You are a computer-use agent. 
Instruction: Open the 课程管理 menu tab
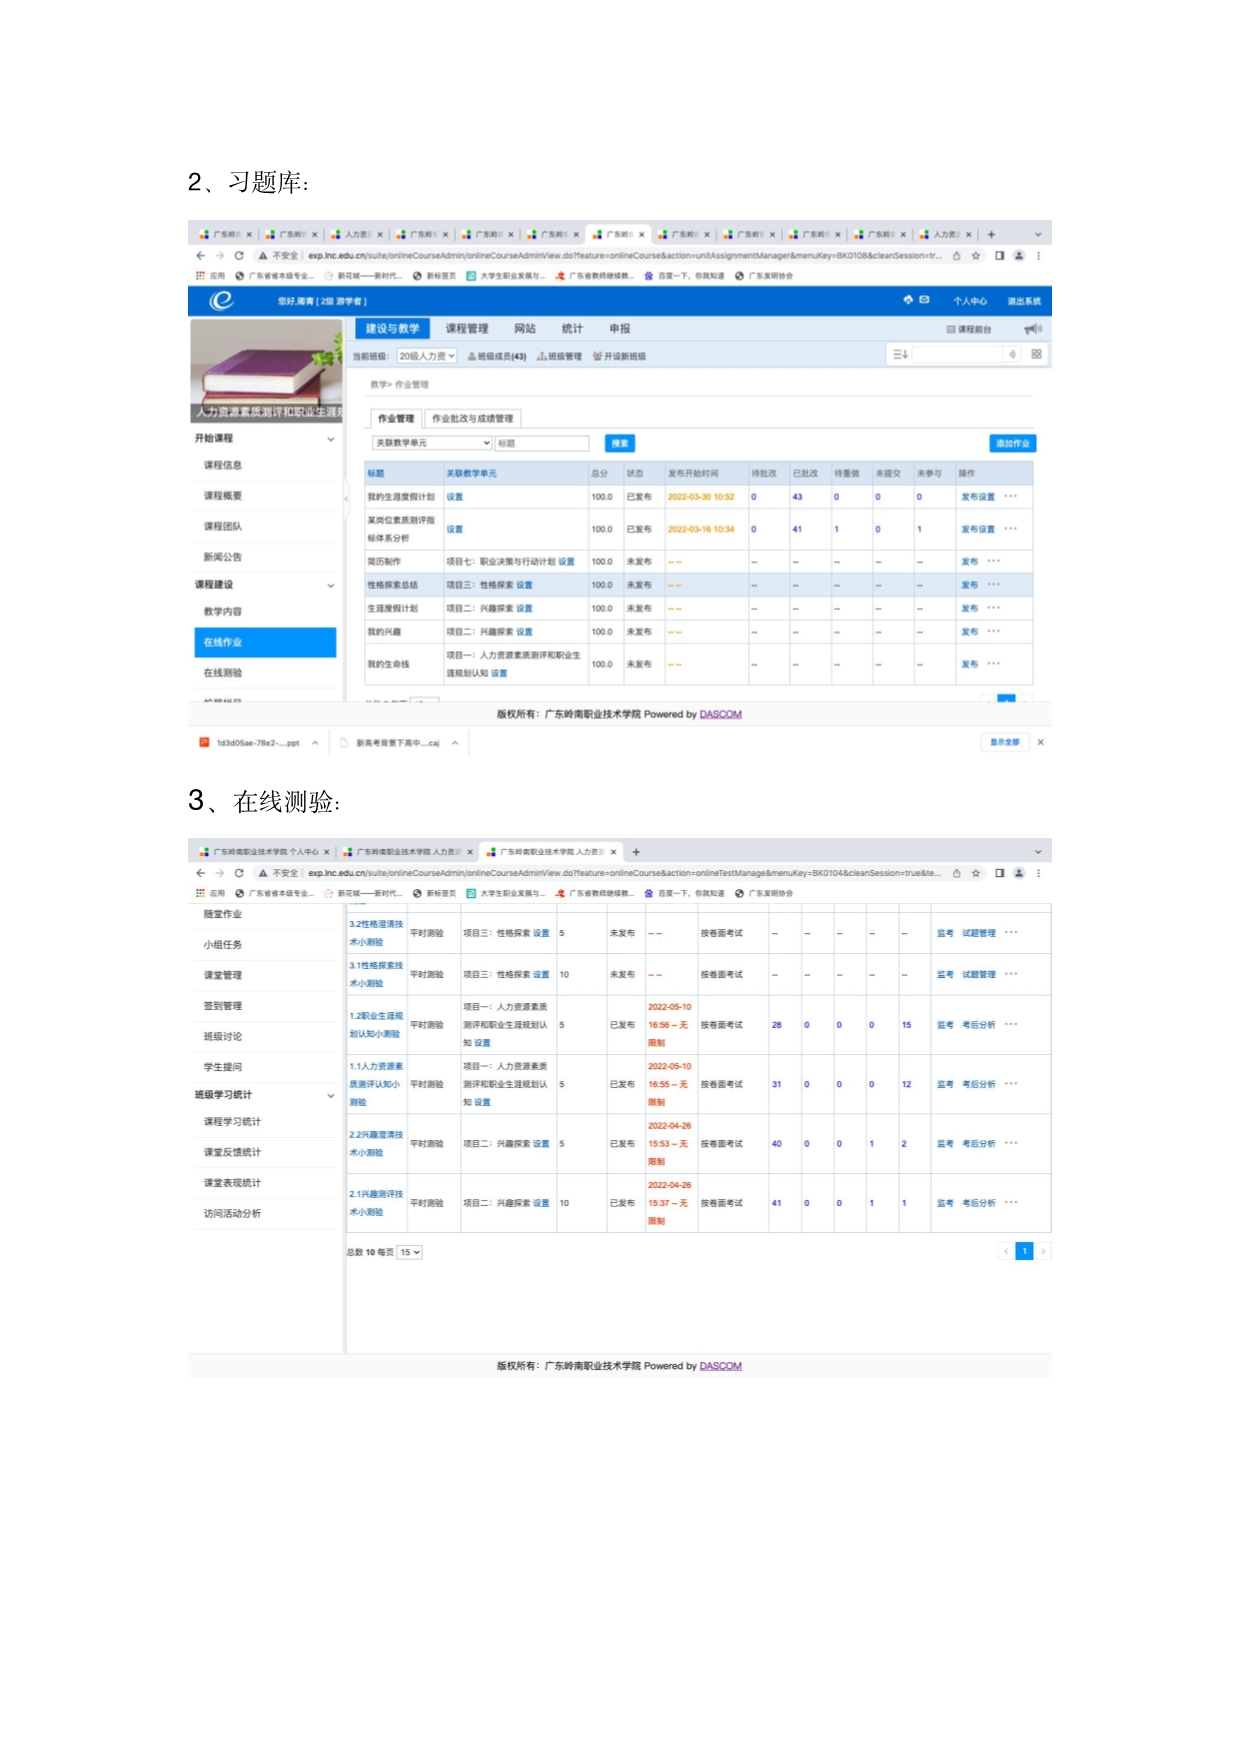(467, 329)
